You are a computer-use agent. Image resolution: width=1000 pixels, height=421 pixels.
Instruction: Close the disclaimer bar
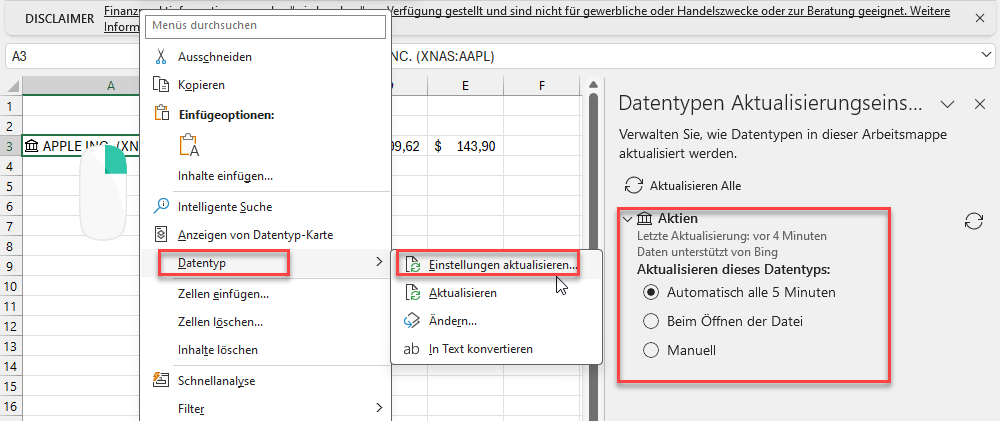[980, 18]
